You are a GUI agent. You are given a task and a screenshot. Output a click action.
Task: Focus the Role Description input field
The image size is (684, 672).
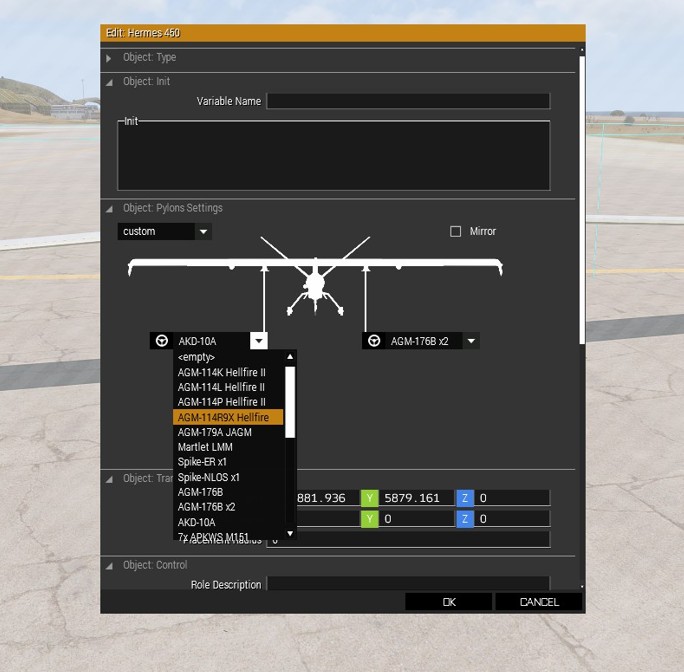pyautogui.click(x=408, y=583)
